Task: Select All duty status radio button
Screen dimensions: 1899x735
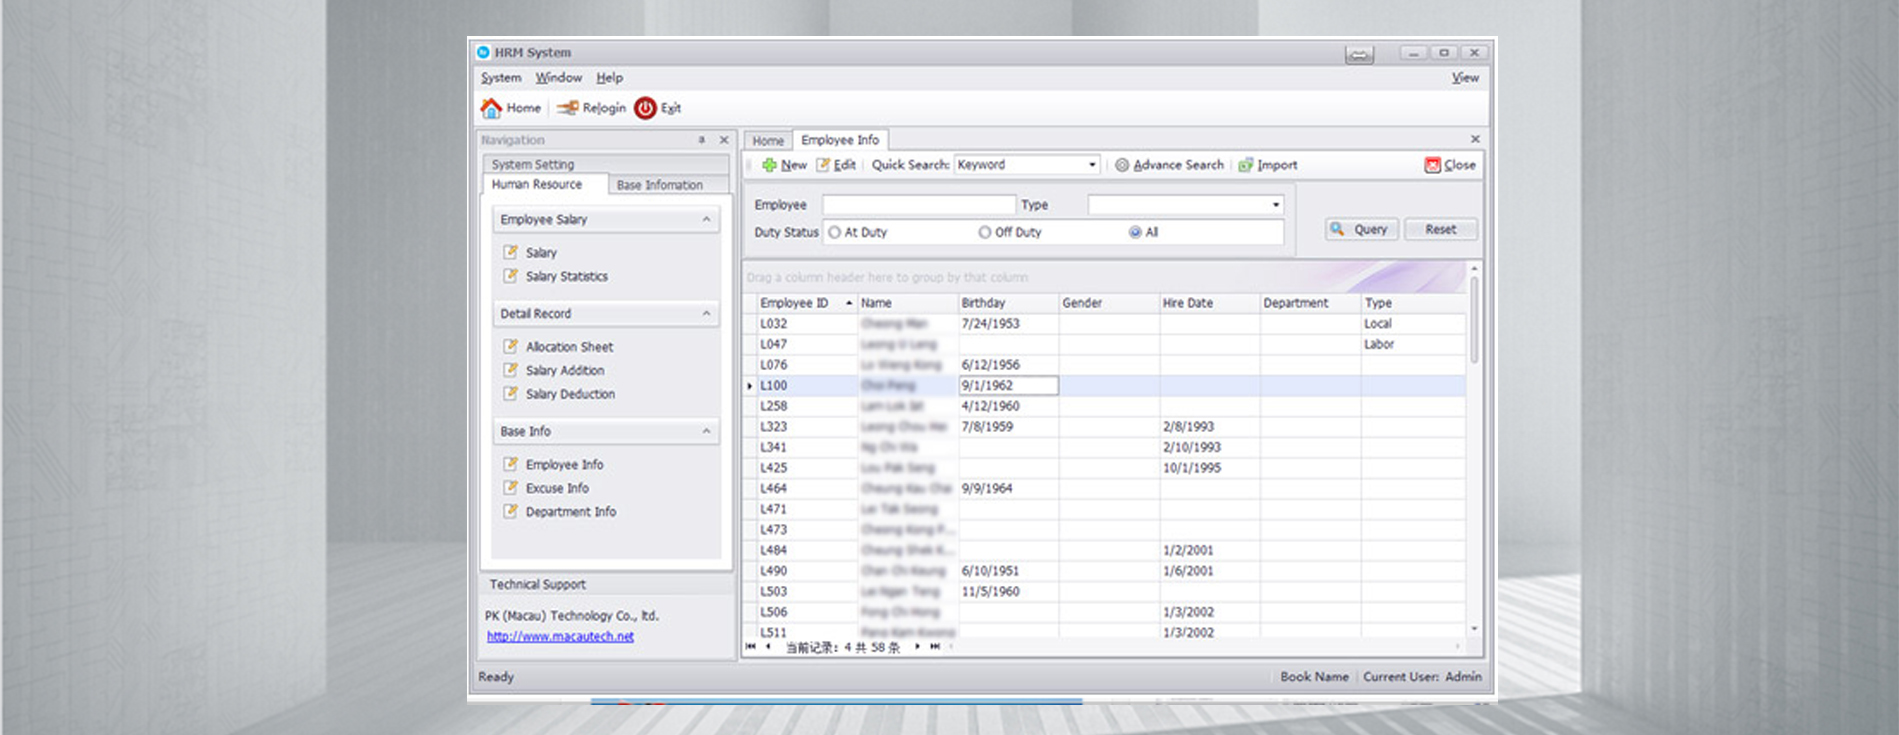Action: coord(1135,232)
